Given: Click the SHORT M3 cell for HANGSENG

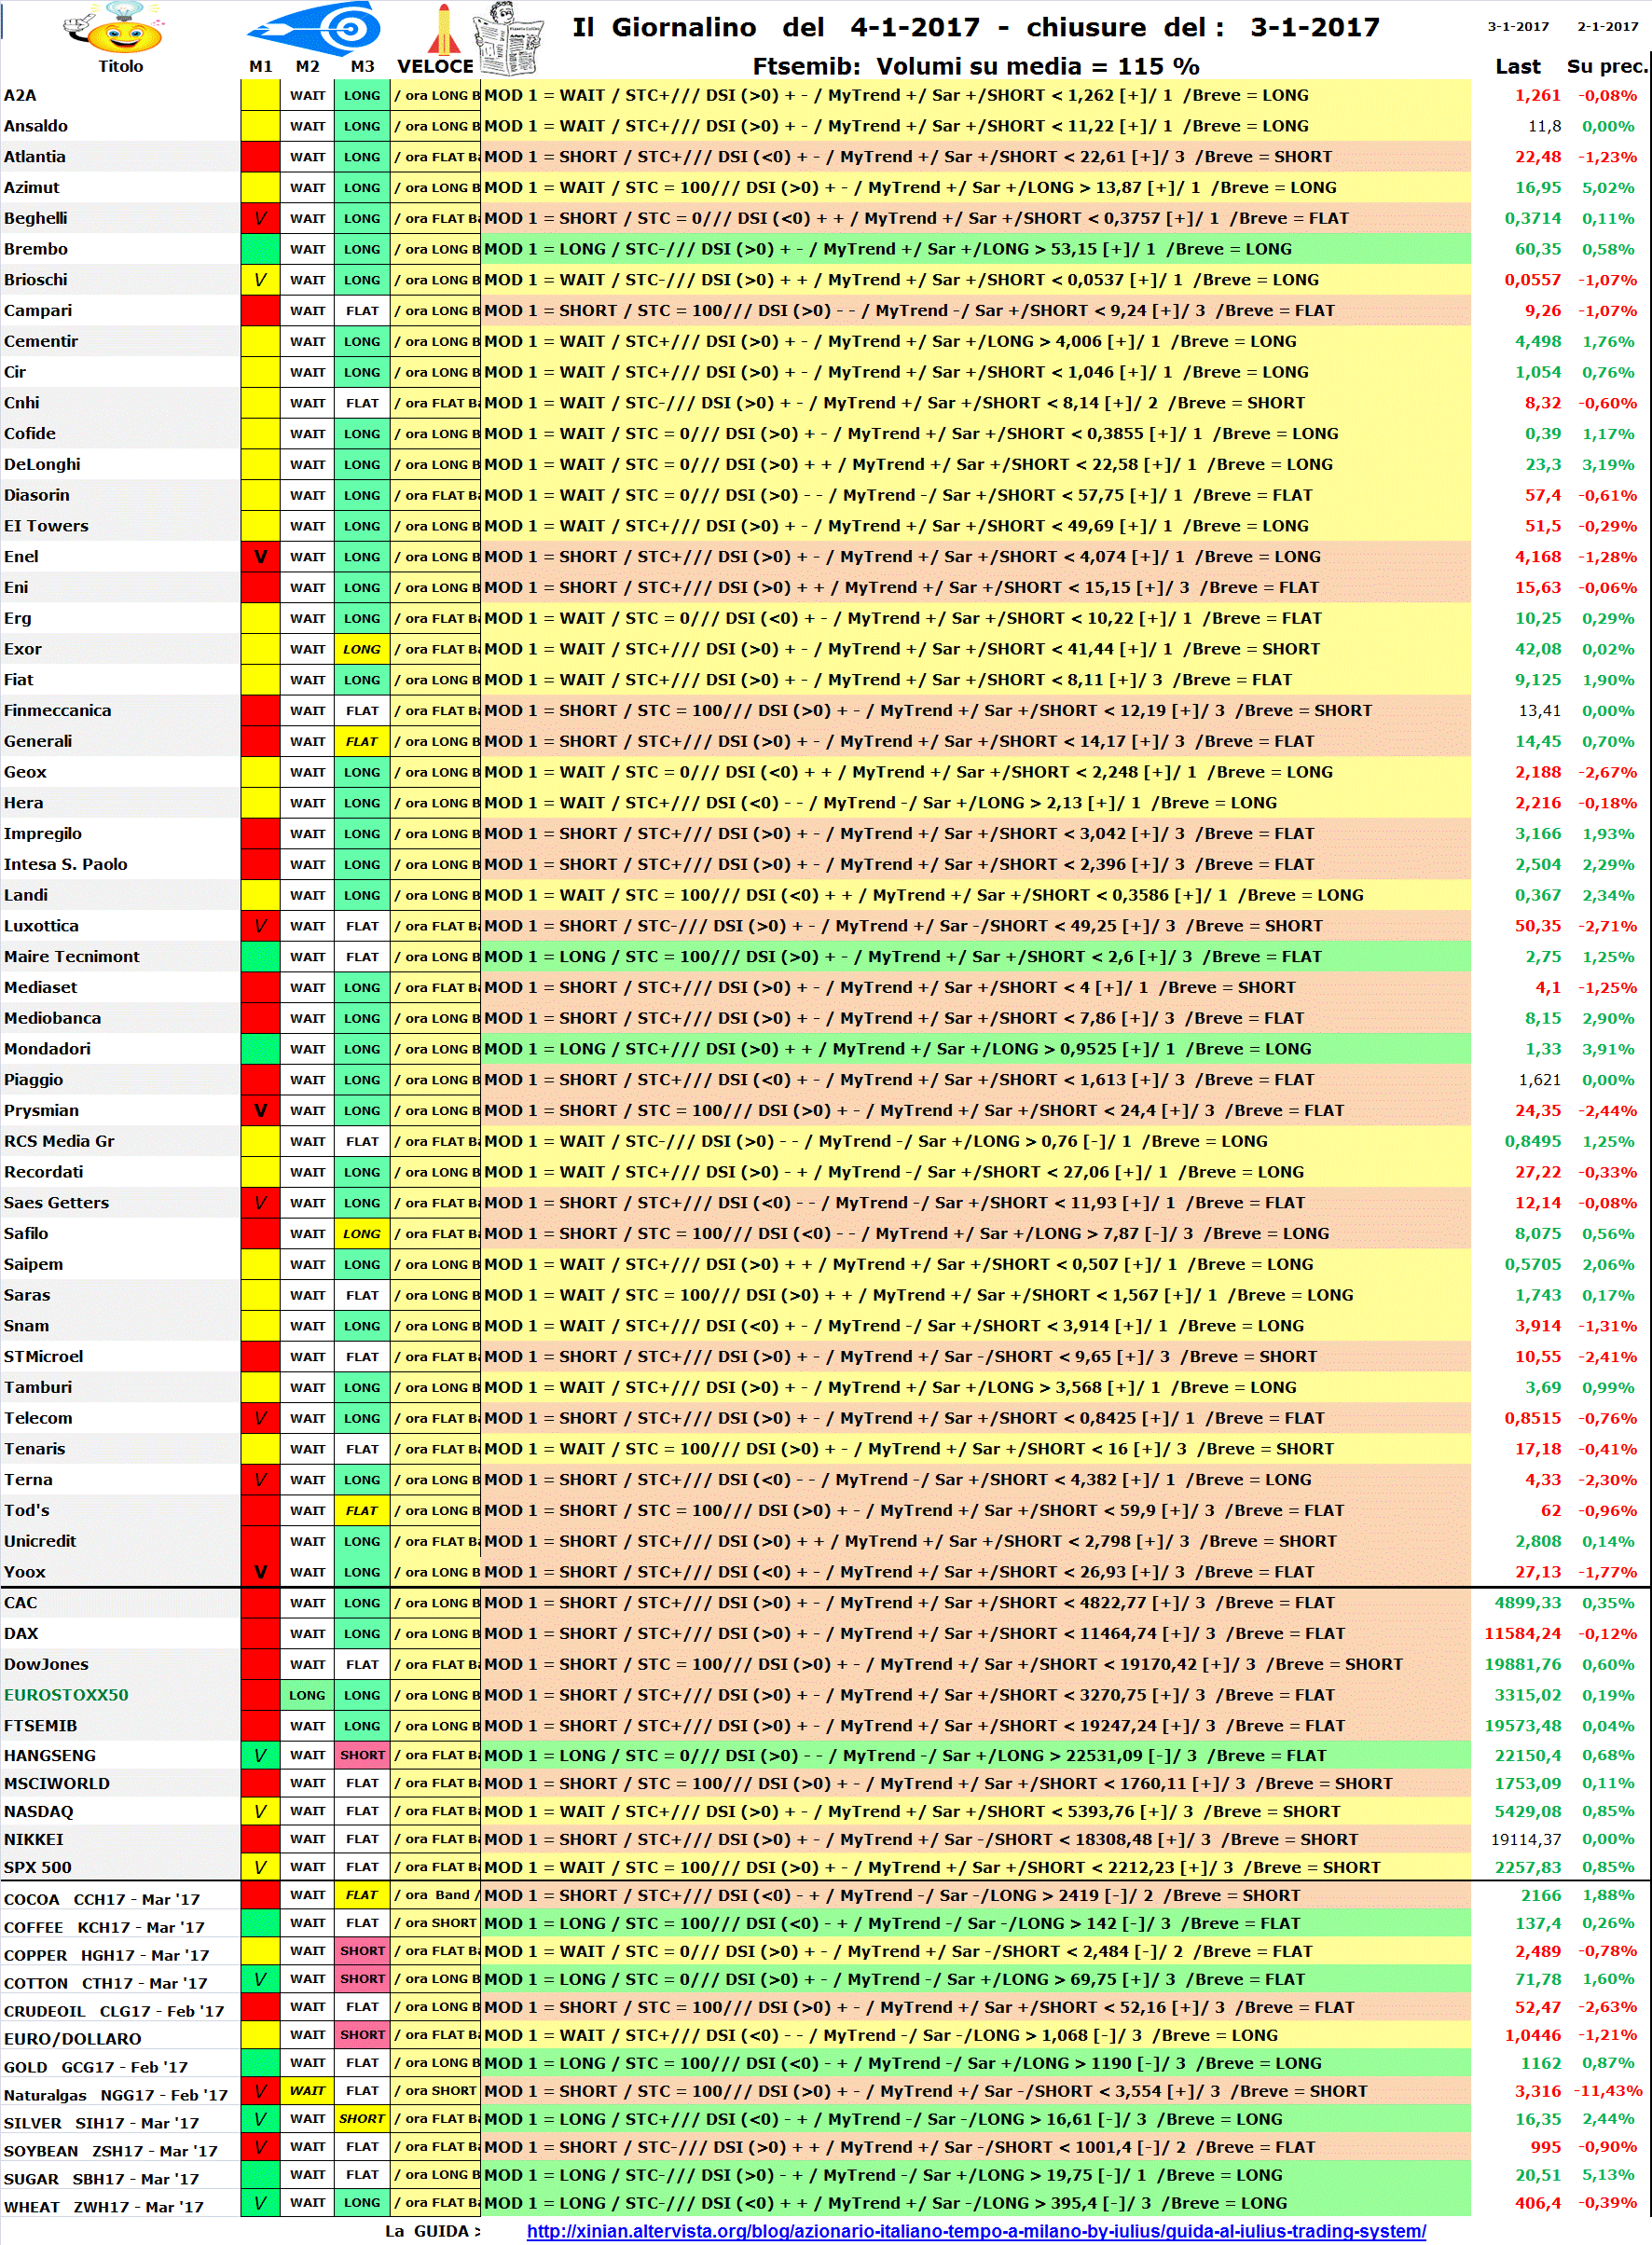Looking at the screenshot, I should click(362, 1755).
